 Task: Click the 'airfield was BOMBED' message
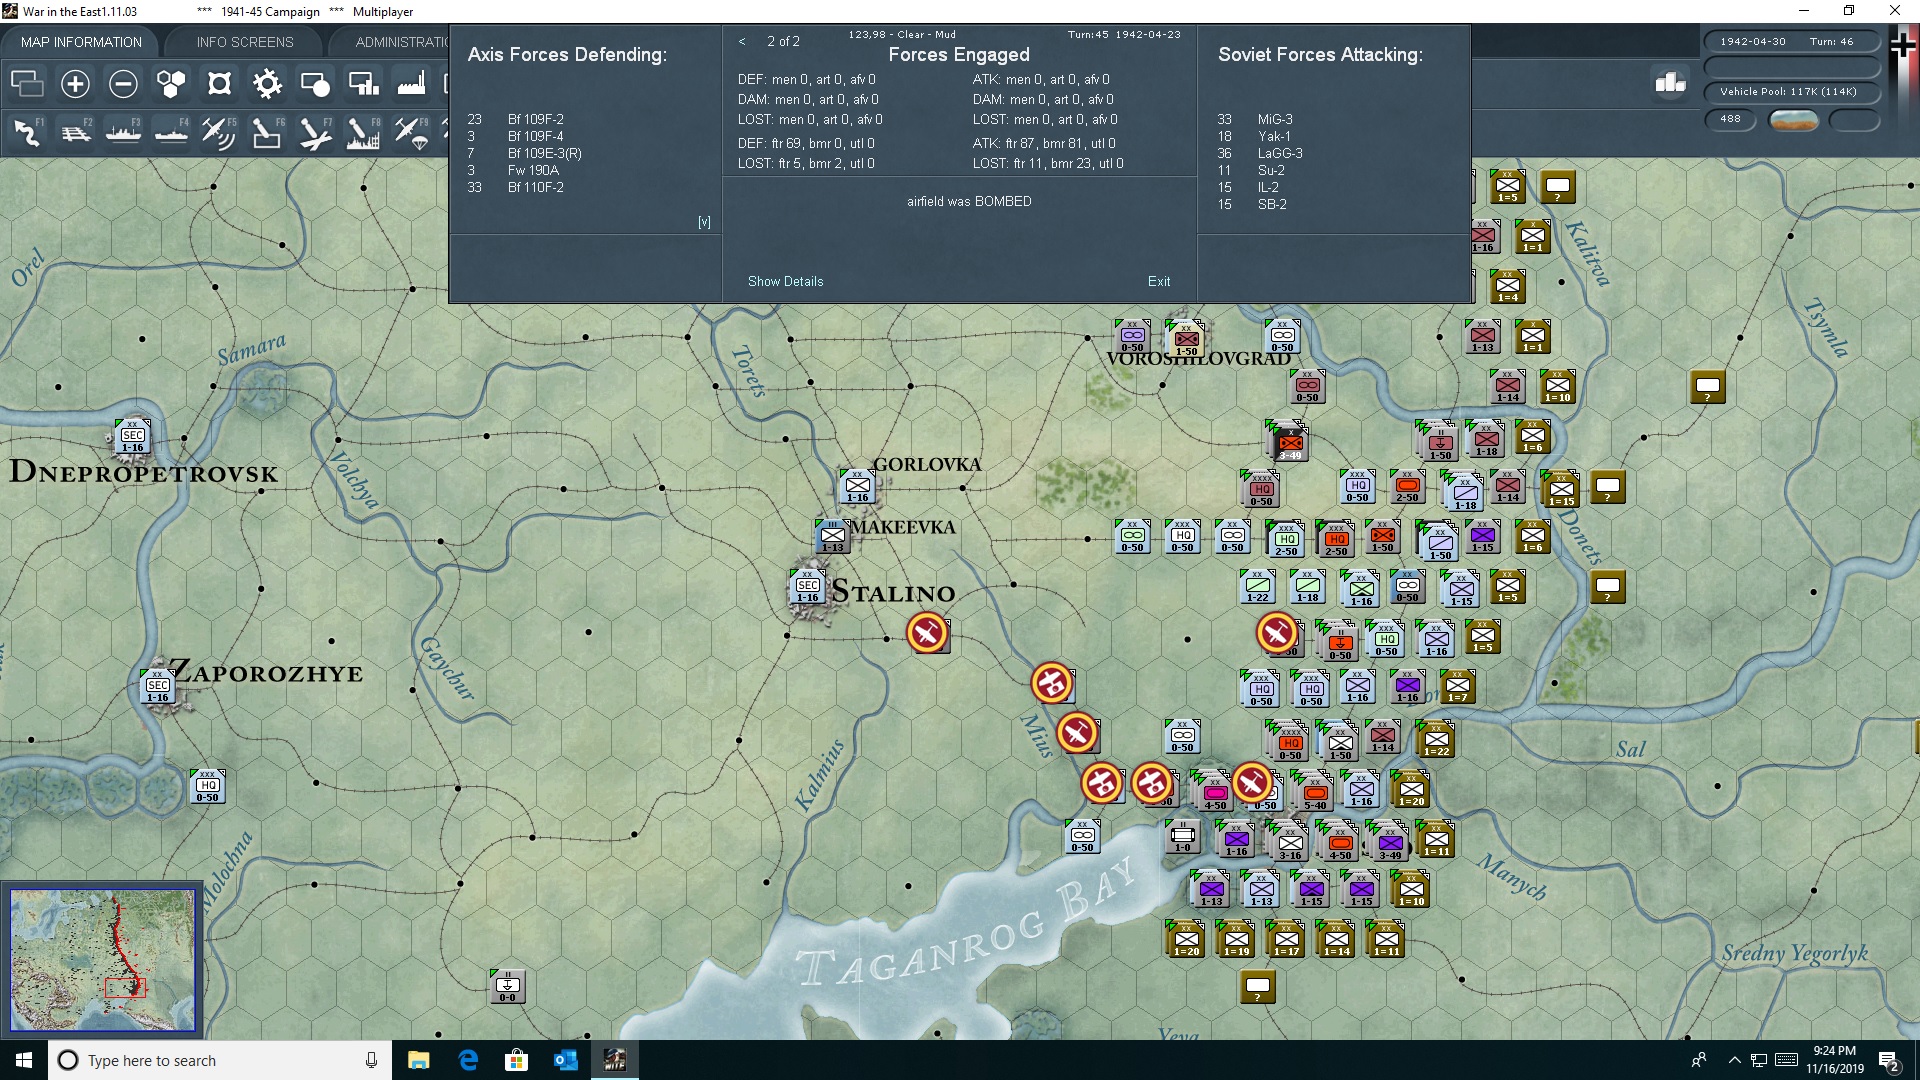[969, 201]
